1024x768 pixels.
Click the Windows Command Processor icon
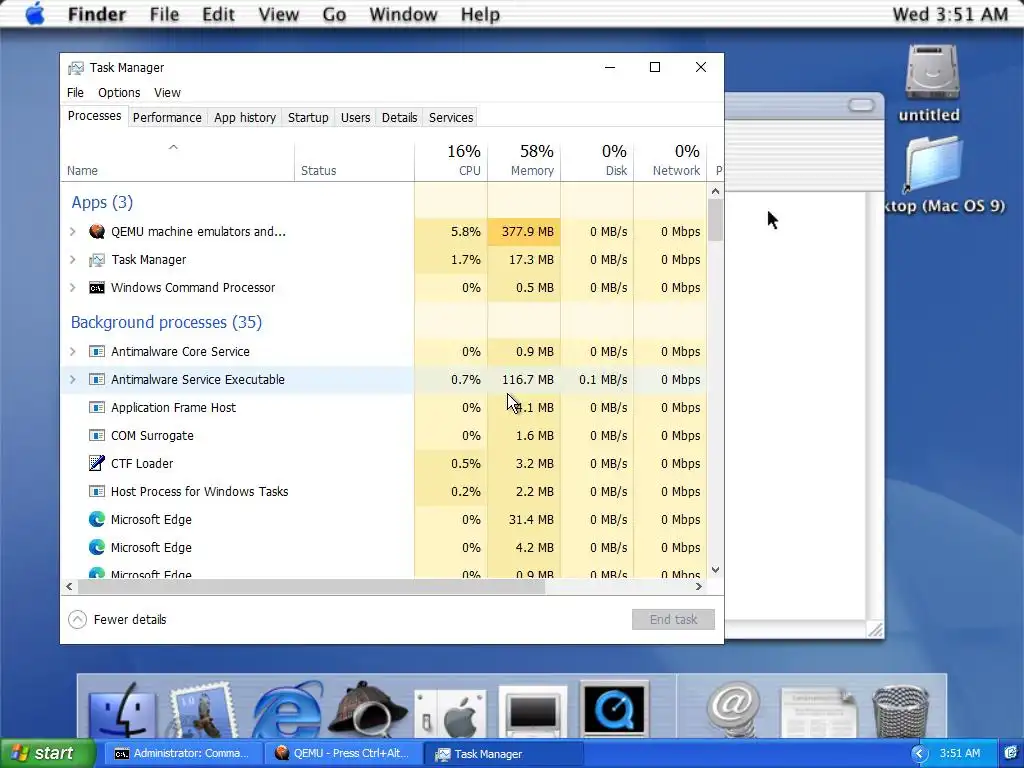pos(97,288)
